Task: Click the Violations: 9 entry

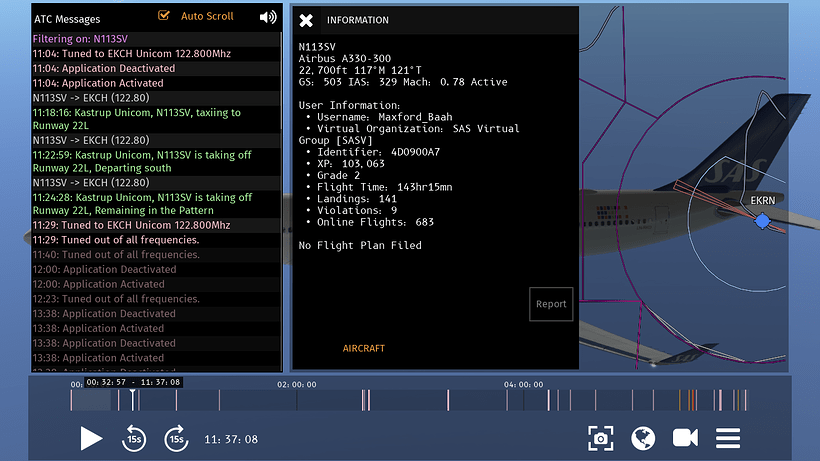Action: pyautogui.click(x=357, y=210)
